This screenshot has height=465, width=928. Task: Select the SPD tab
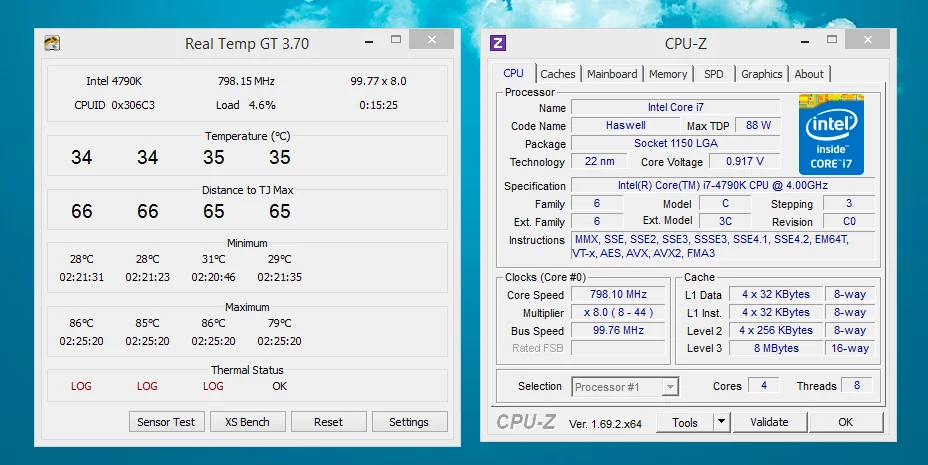tap(714, 74)
